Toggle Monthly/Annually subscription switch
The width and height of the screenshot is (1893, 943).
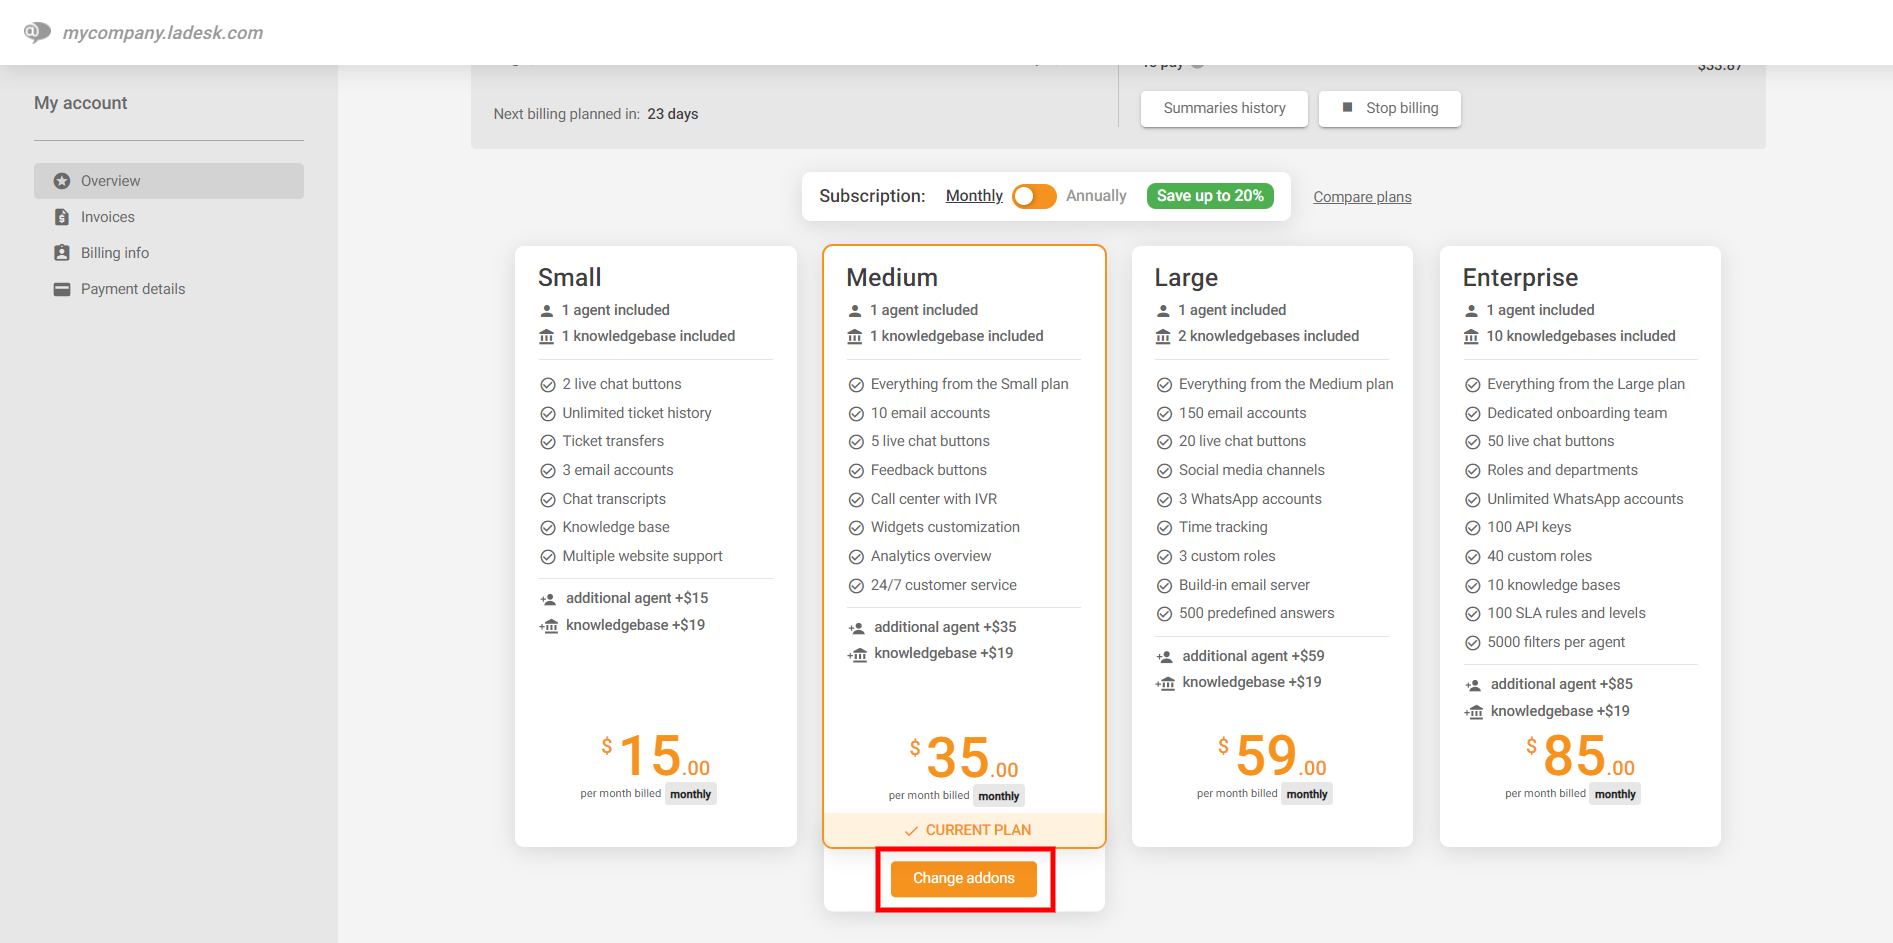[1033, 196]
